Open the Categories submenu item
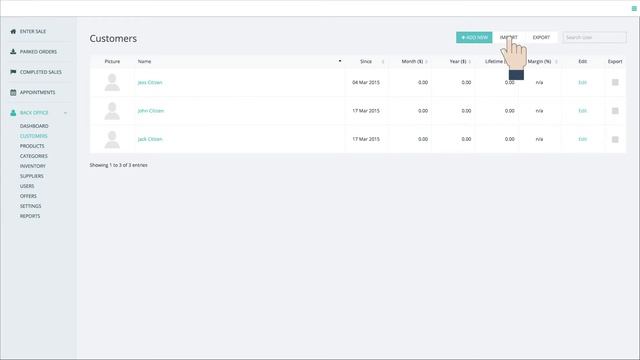Screen dimensions: 640x360 coord(34,156)
